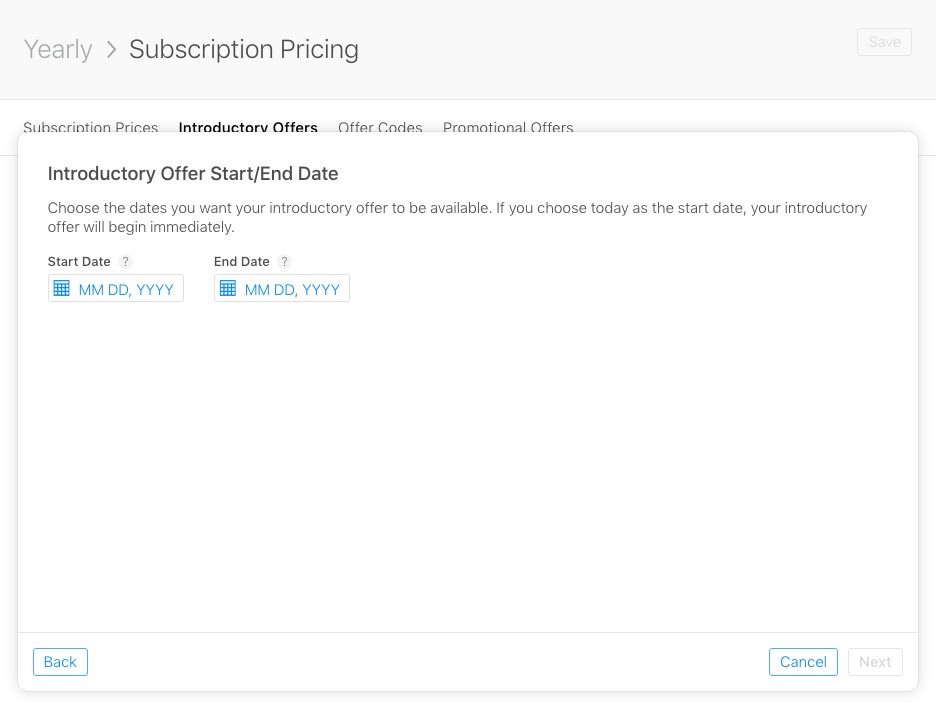
Task: Click the Subscription Pricing page heading
Action: point(243,48)
